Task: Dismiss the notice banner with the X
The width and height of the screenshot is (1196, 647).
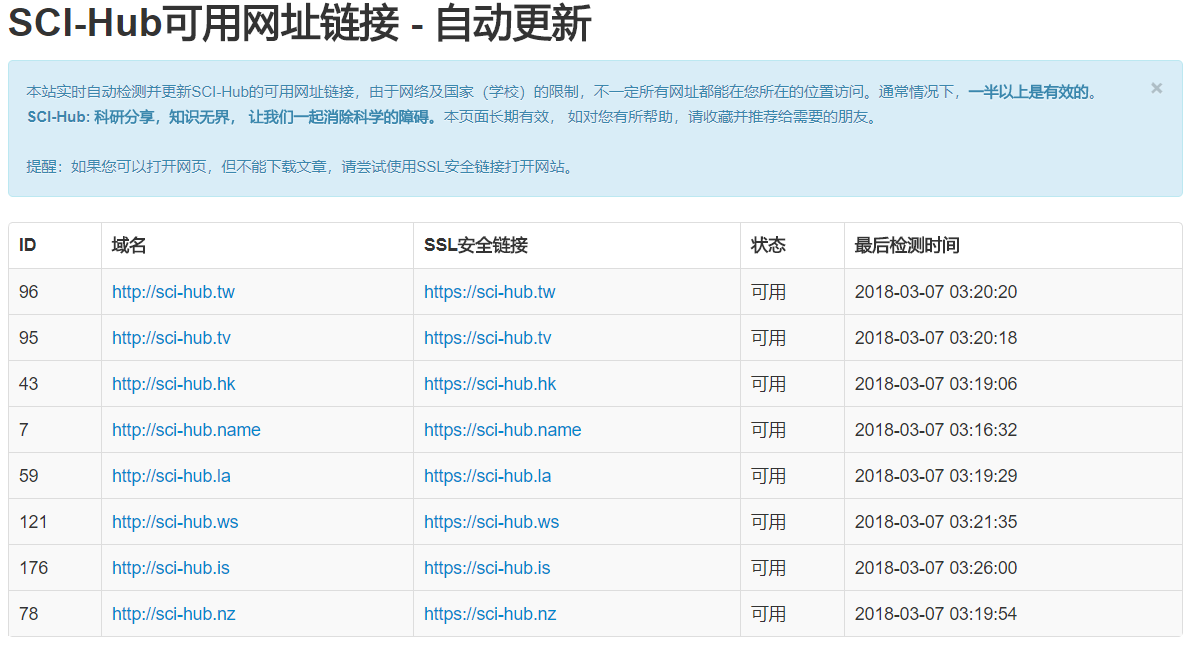Action: 1156,88
